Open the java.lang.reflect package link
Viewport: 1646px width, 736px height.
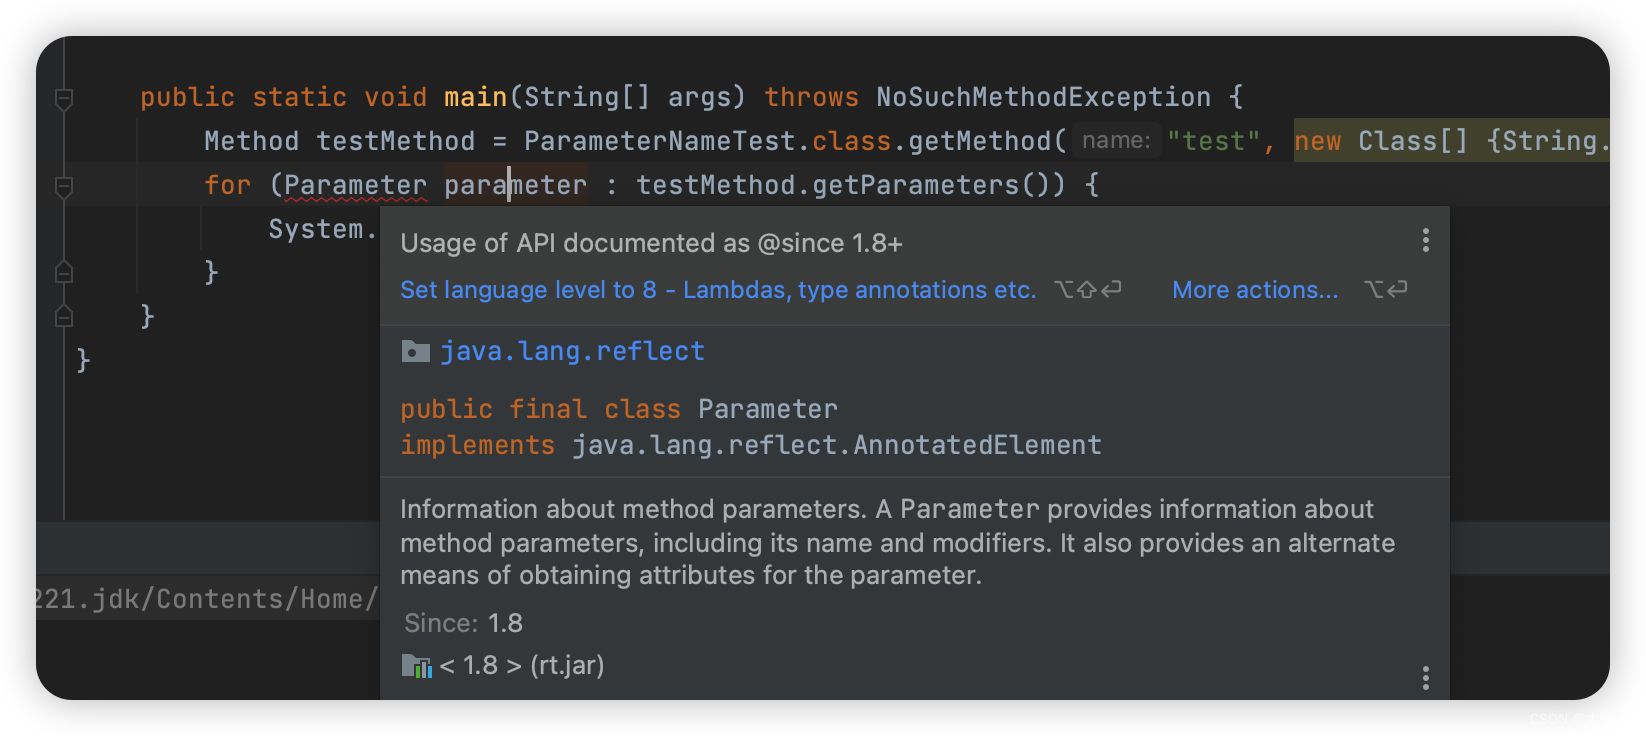click(572, 352)
